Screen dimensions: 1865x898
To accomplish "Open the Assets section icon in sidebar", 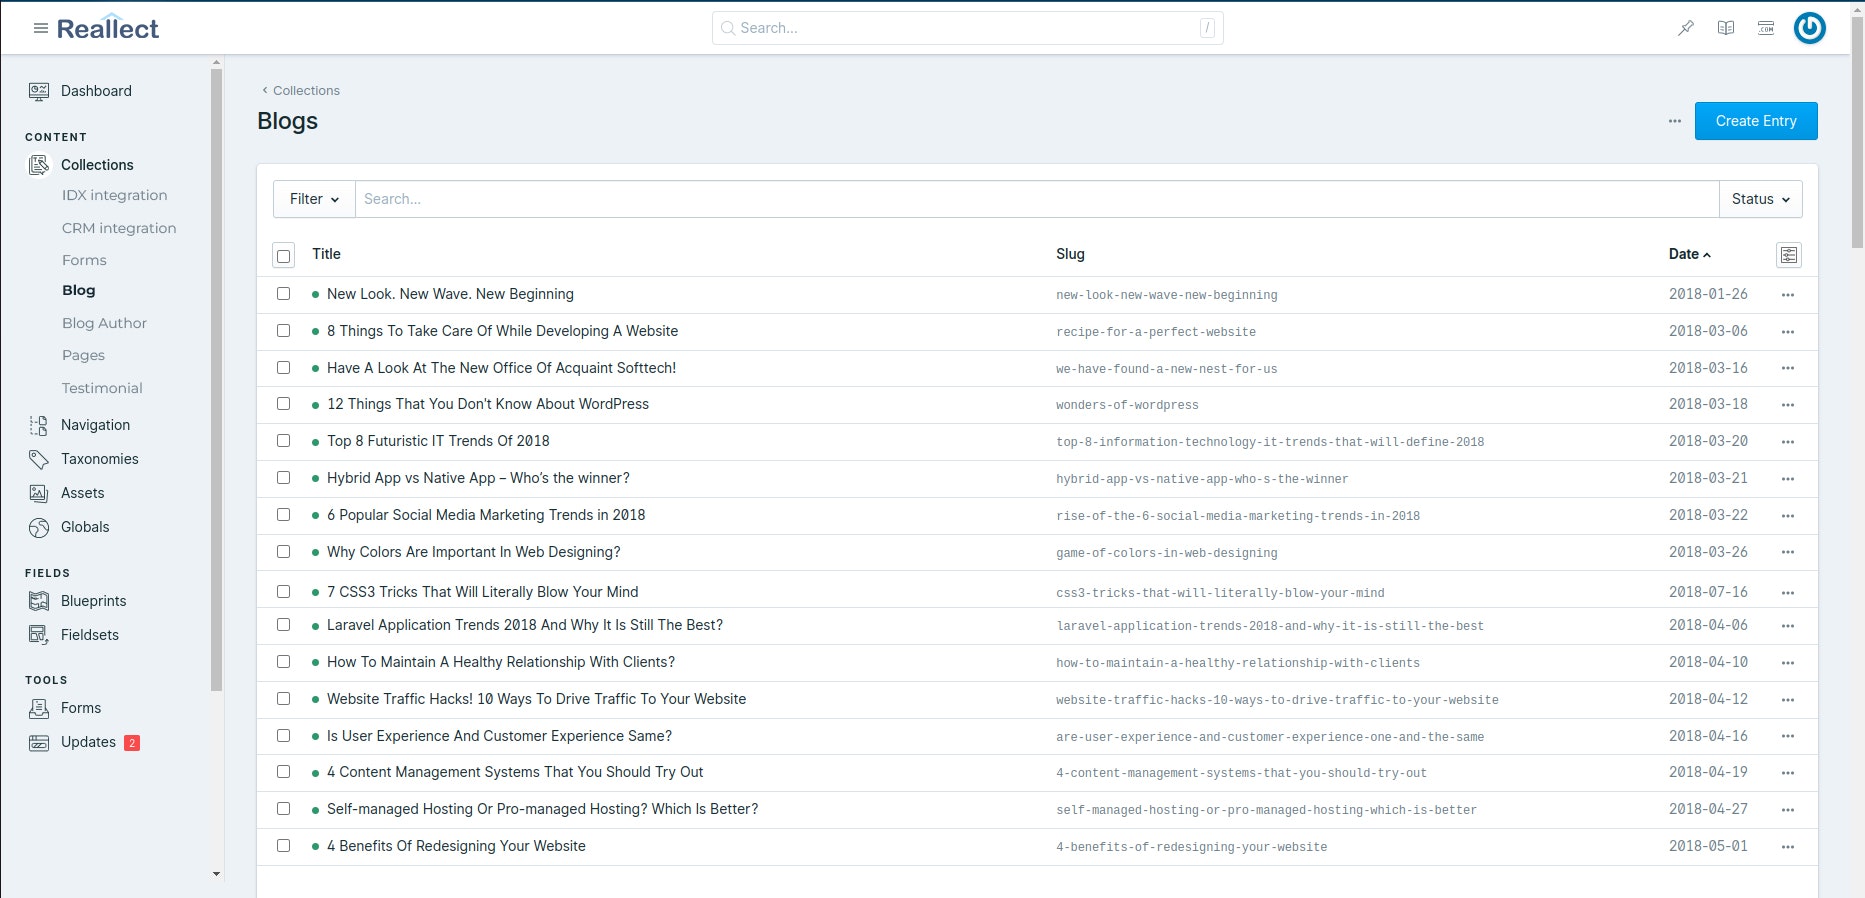I will click(x=39, y=493).
